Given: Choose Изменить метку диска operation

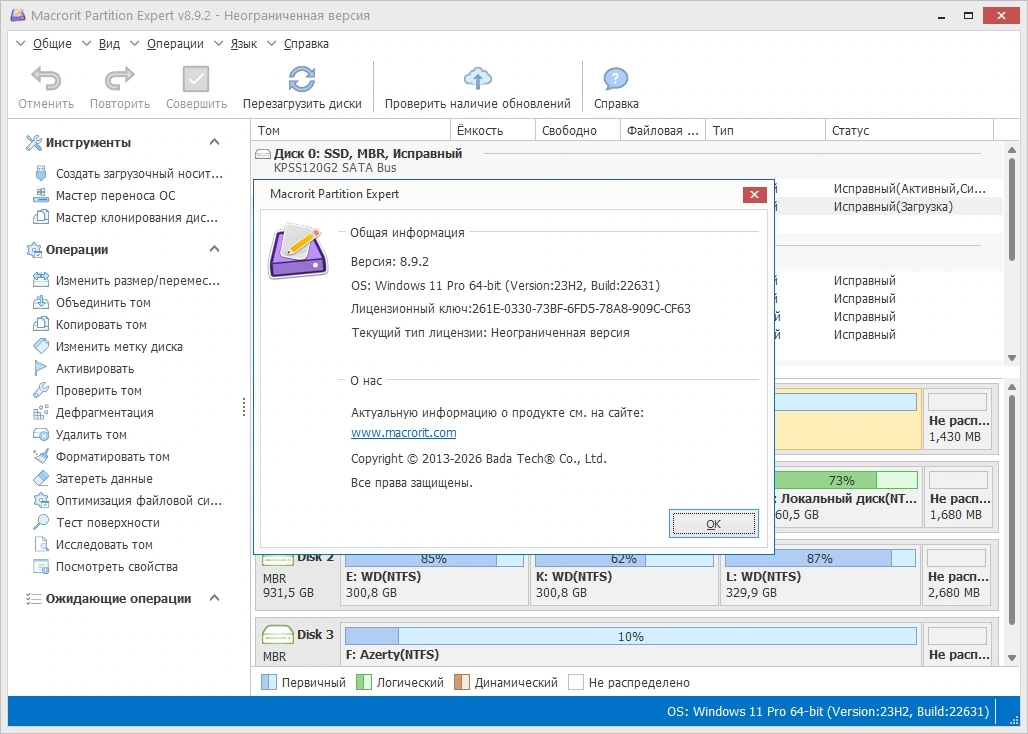Looking at the screenshot, I should pos(108,347).
